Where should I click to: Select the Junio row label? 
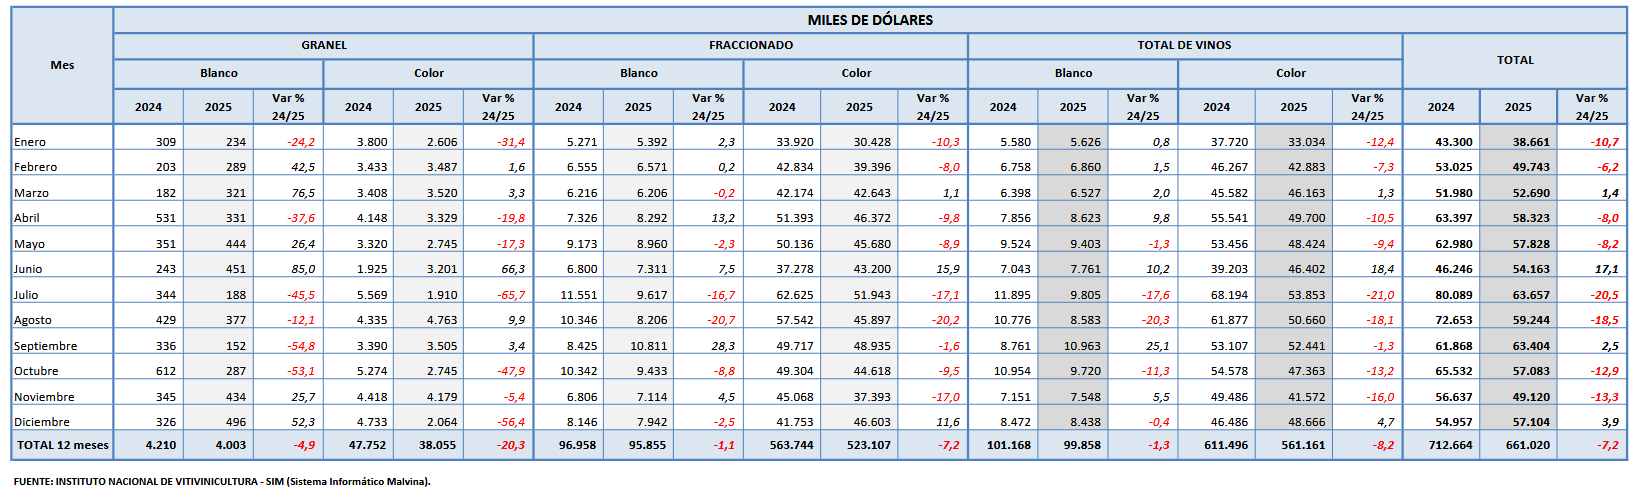tap(28, 269)
